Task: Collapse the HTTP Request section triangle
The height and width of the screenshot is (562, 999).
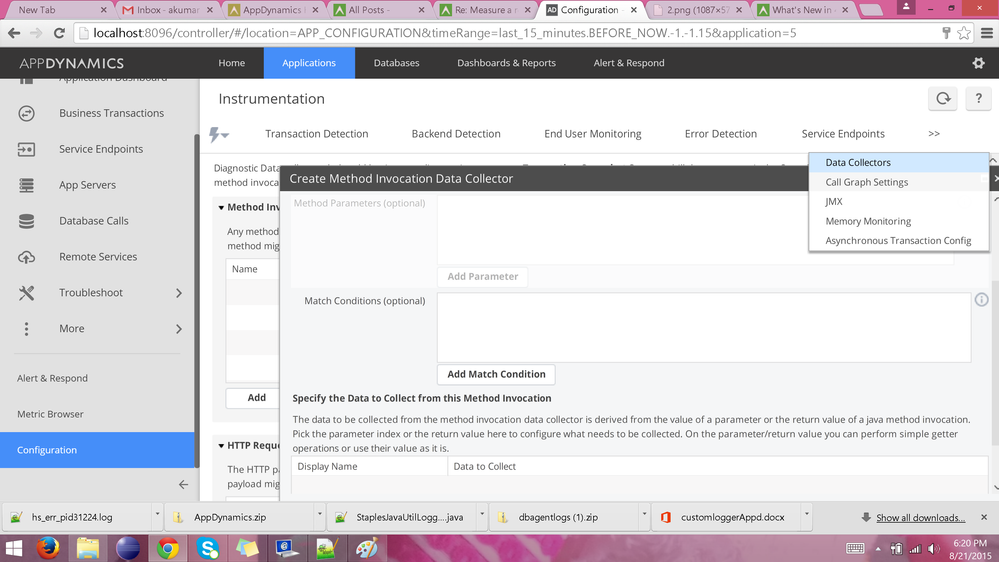Action: click(221, 446)
